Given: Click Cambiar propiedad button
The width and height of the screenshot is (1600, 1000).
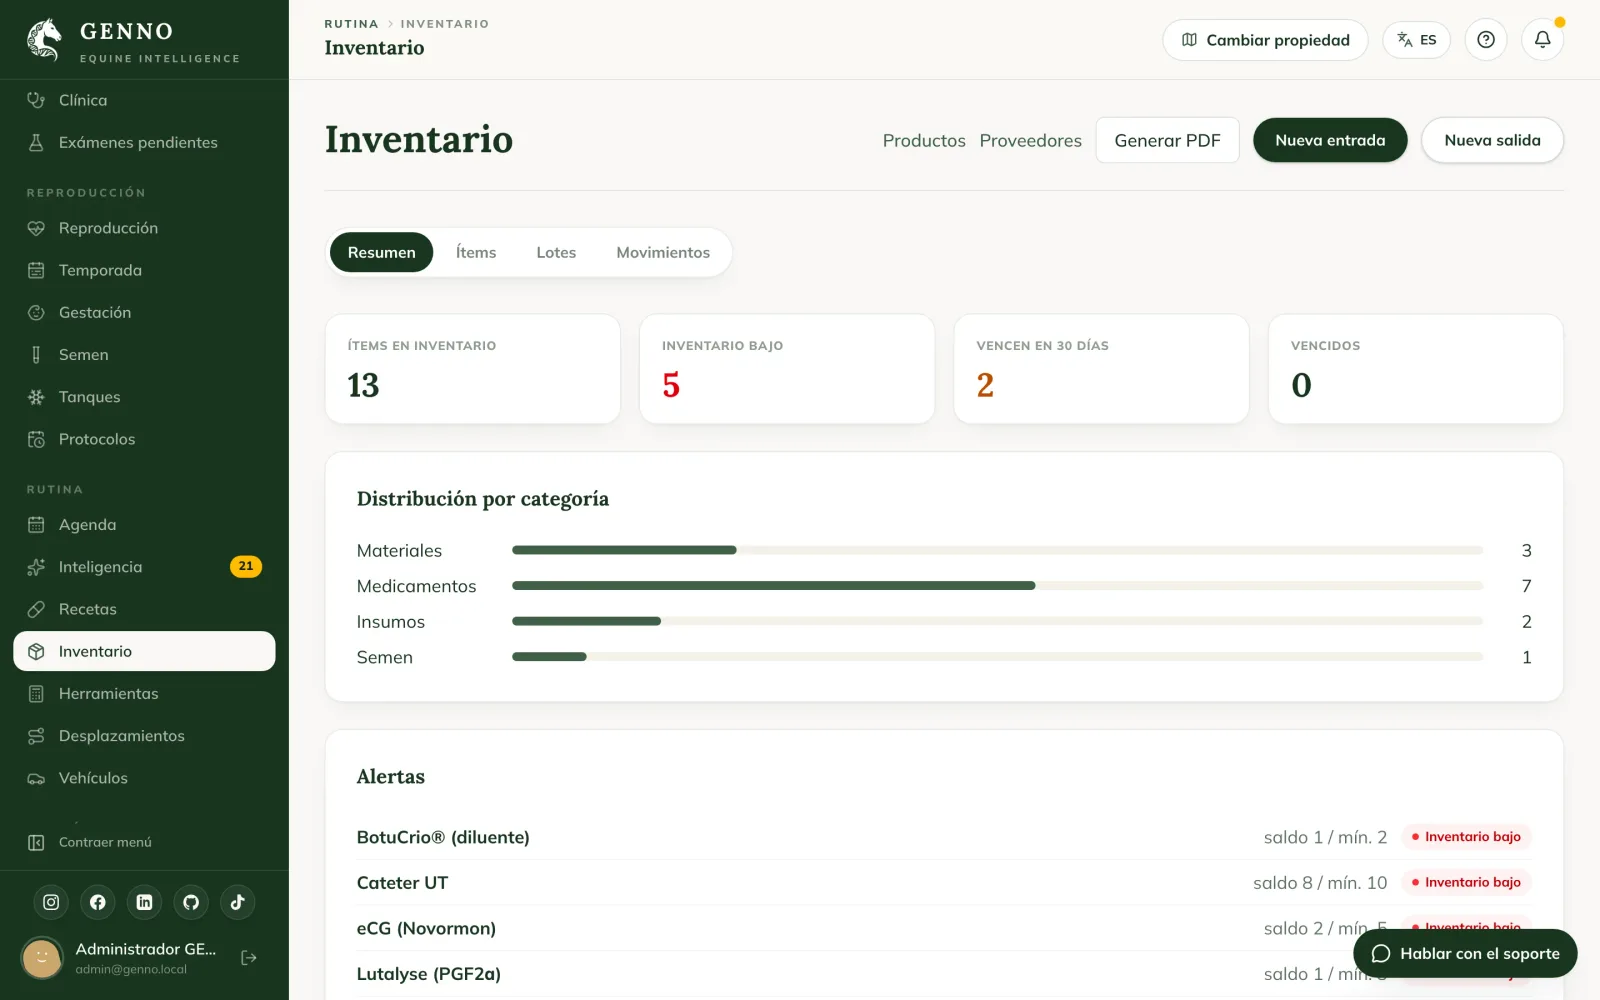Looking at the screenshot, I should coord(1265,40).
